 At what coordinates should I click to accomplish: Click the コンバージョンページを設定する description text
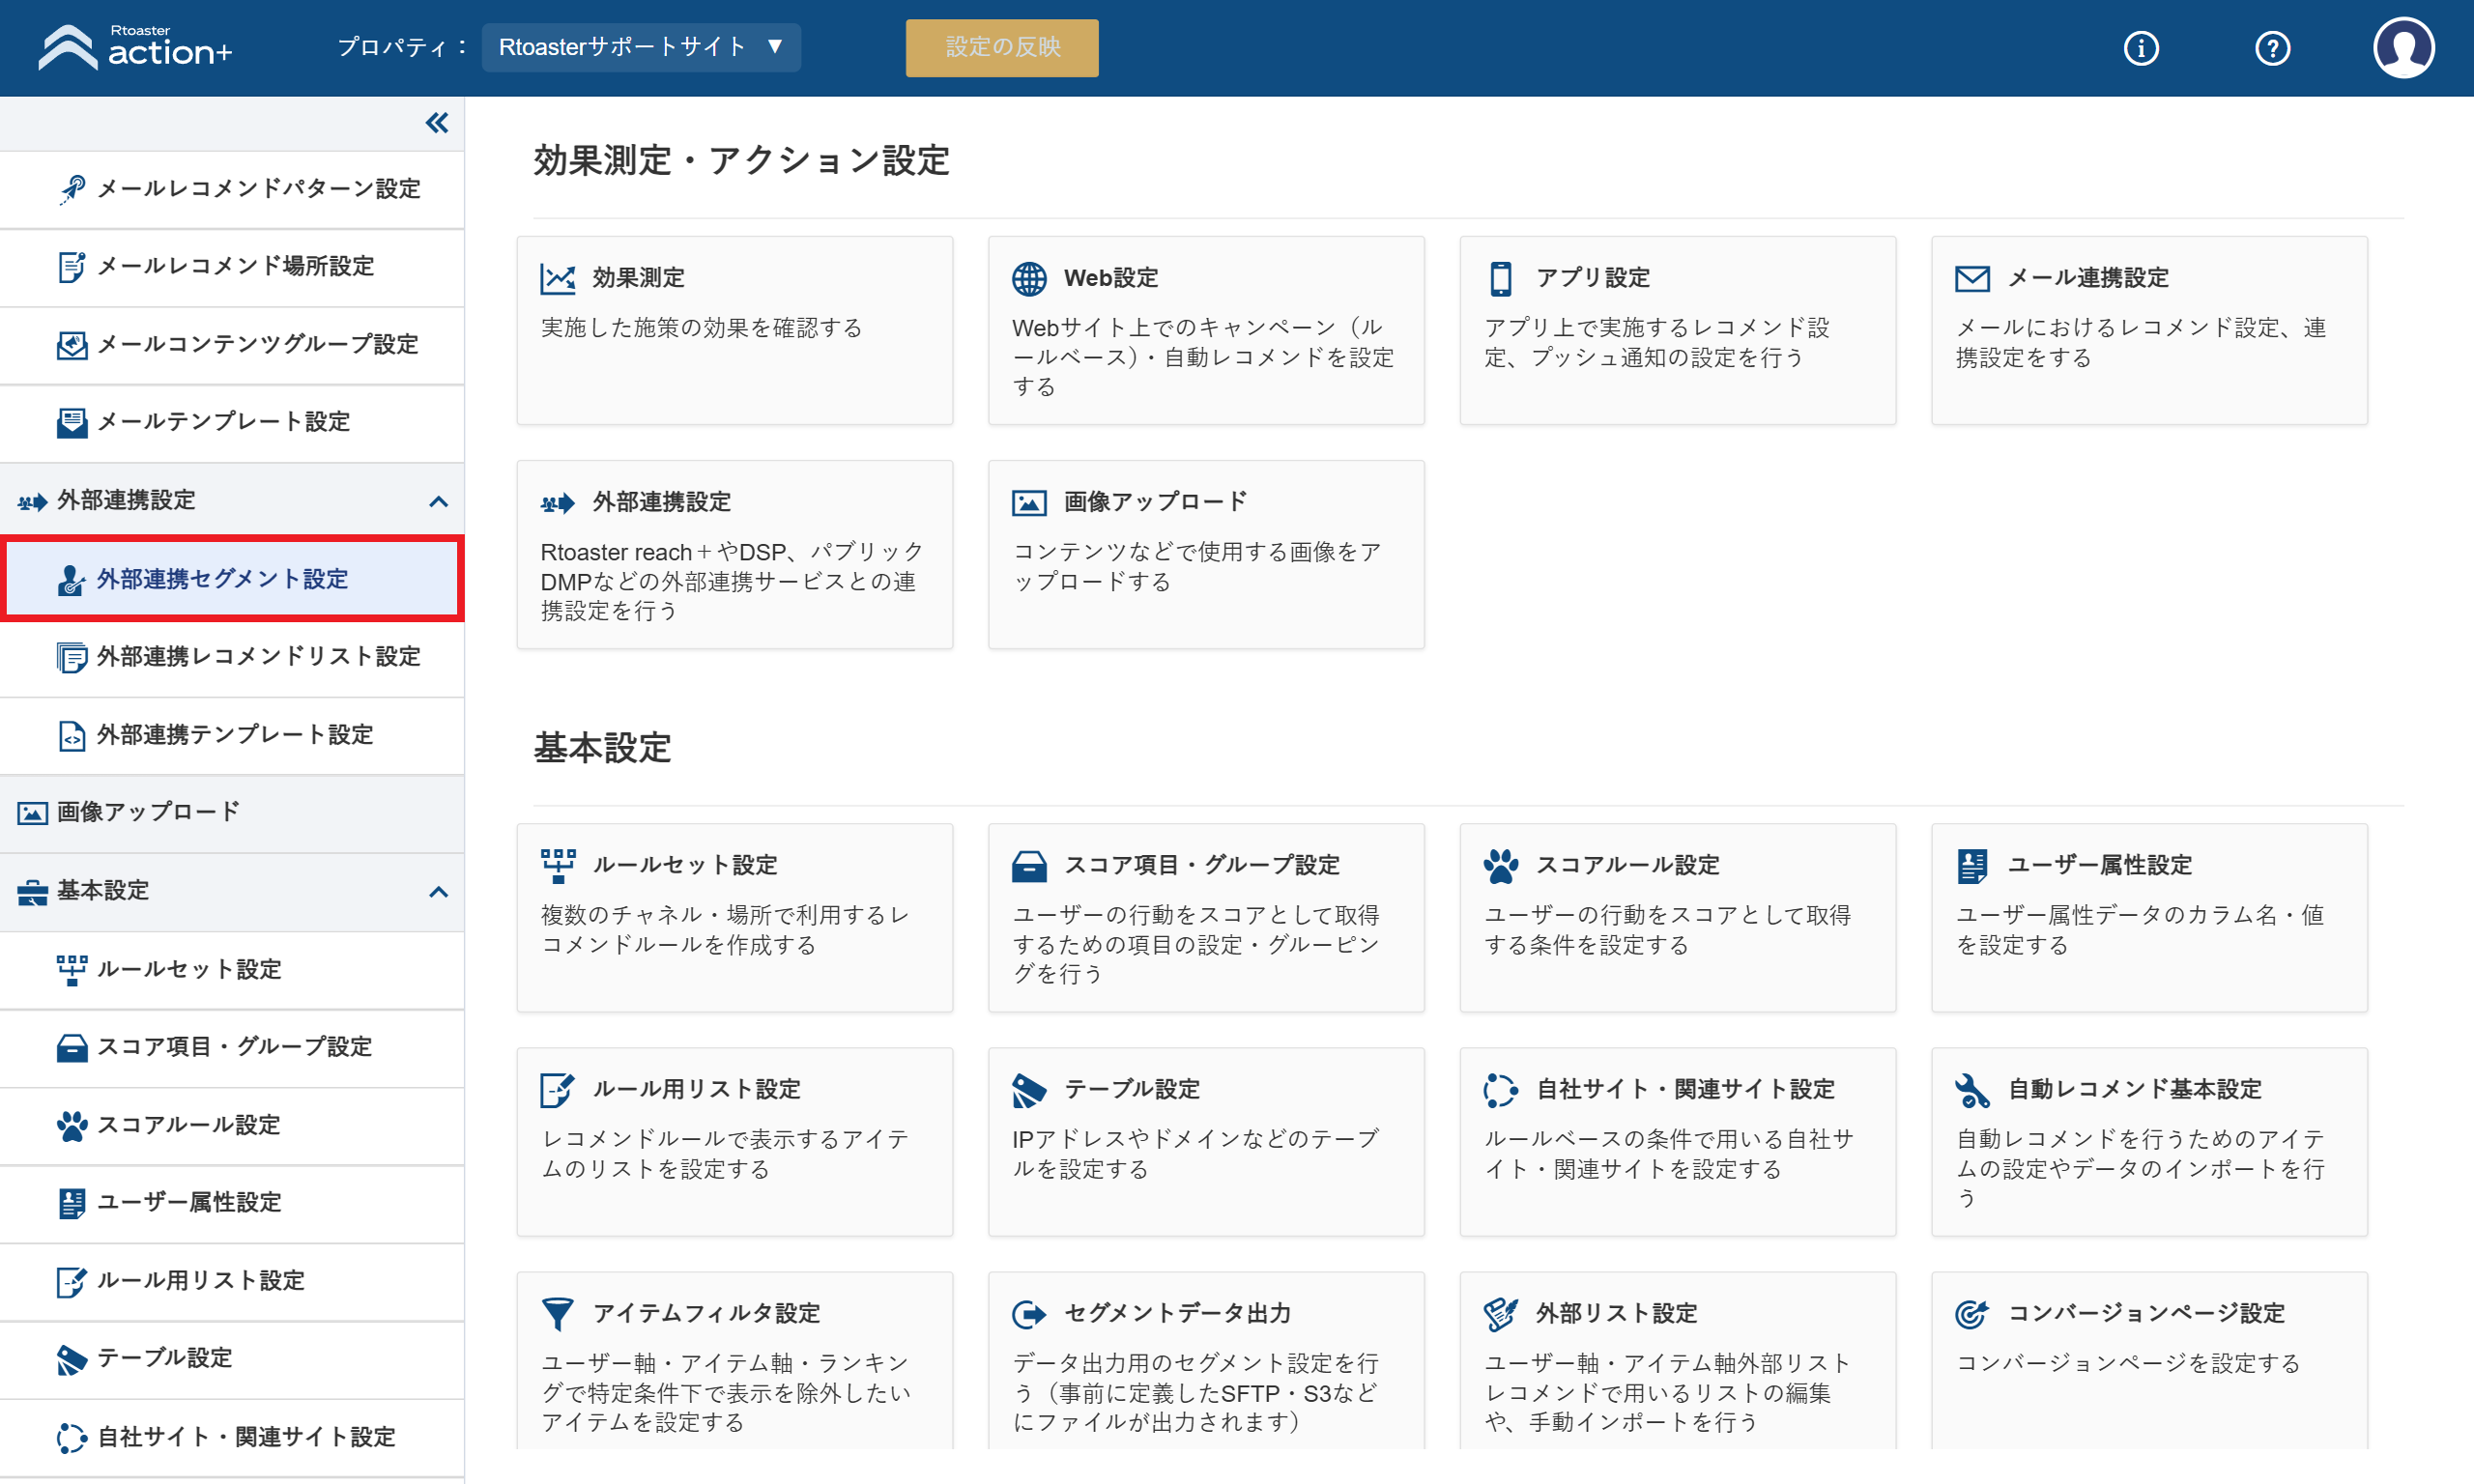click(2128, 1364)
